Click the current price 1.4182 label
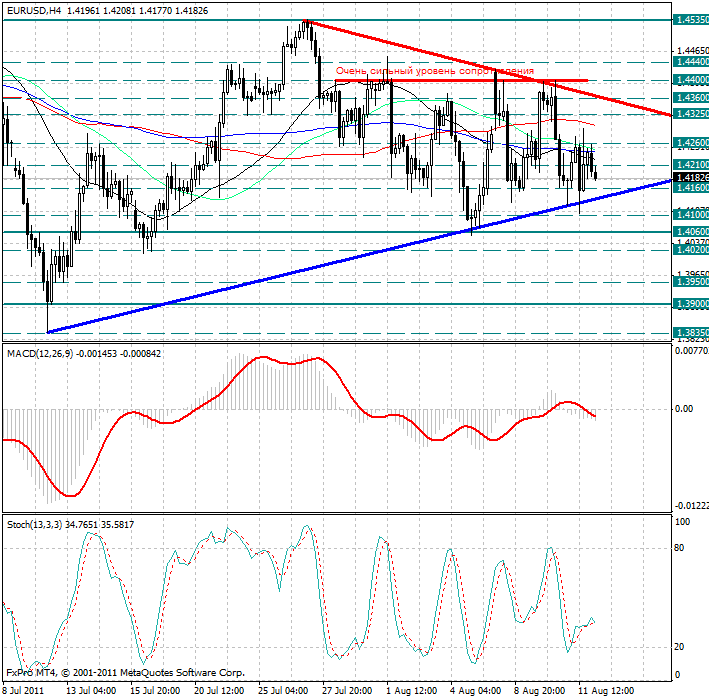 [691, 177]
